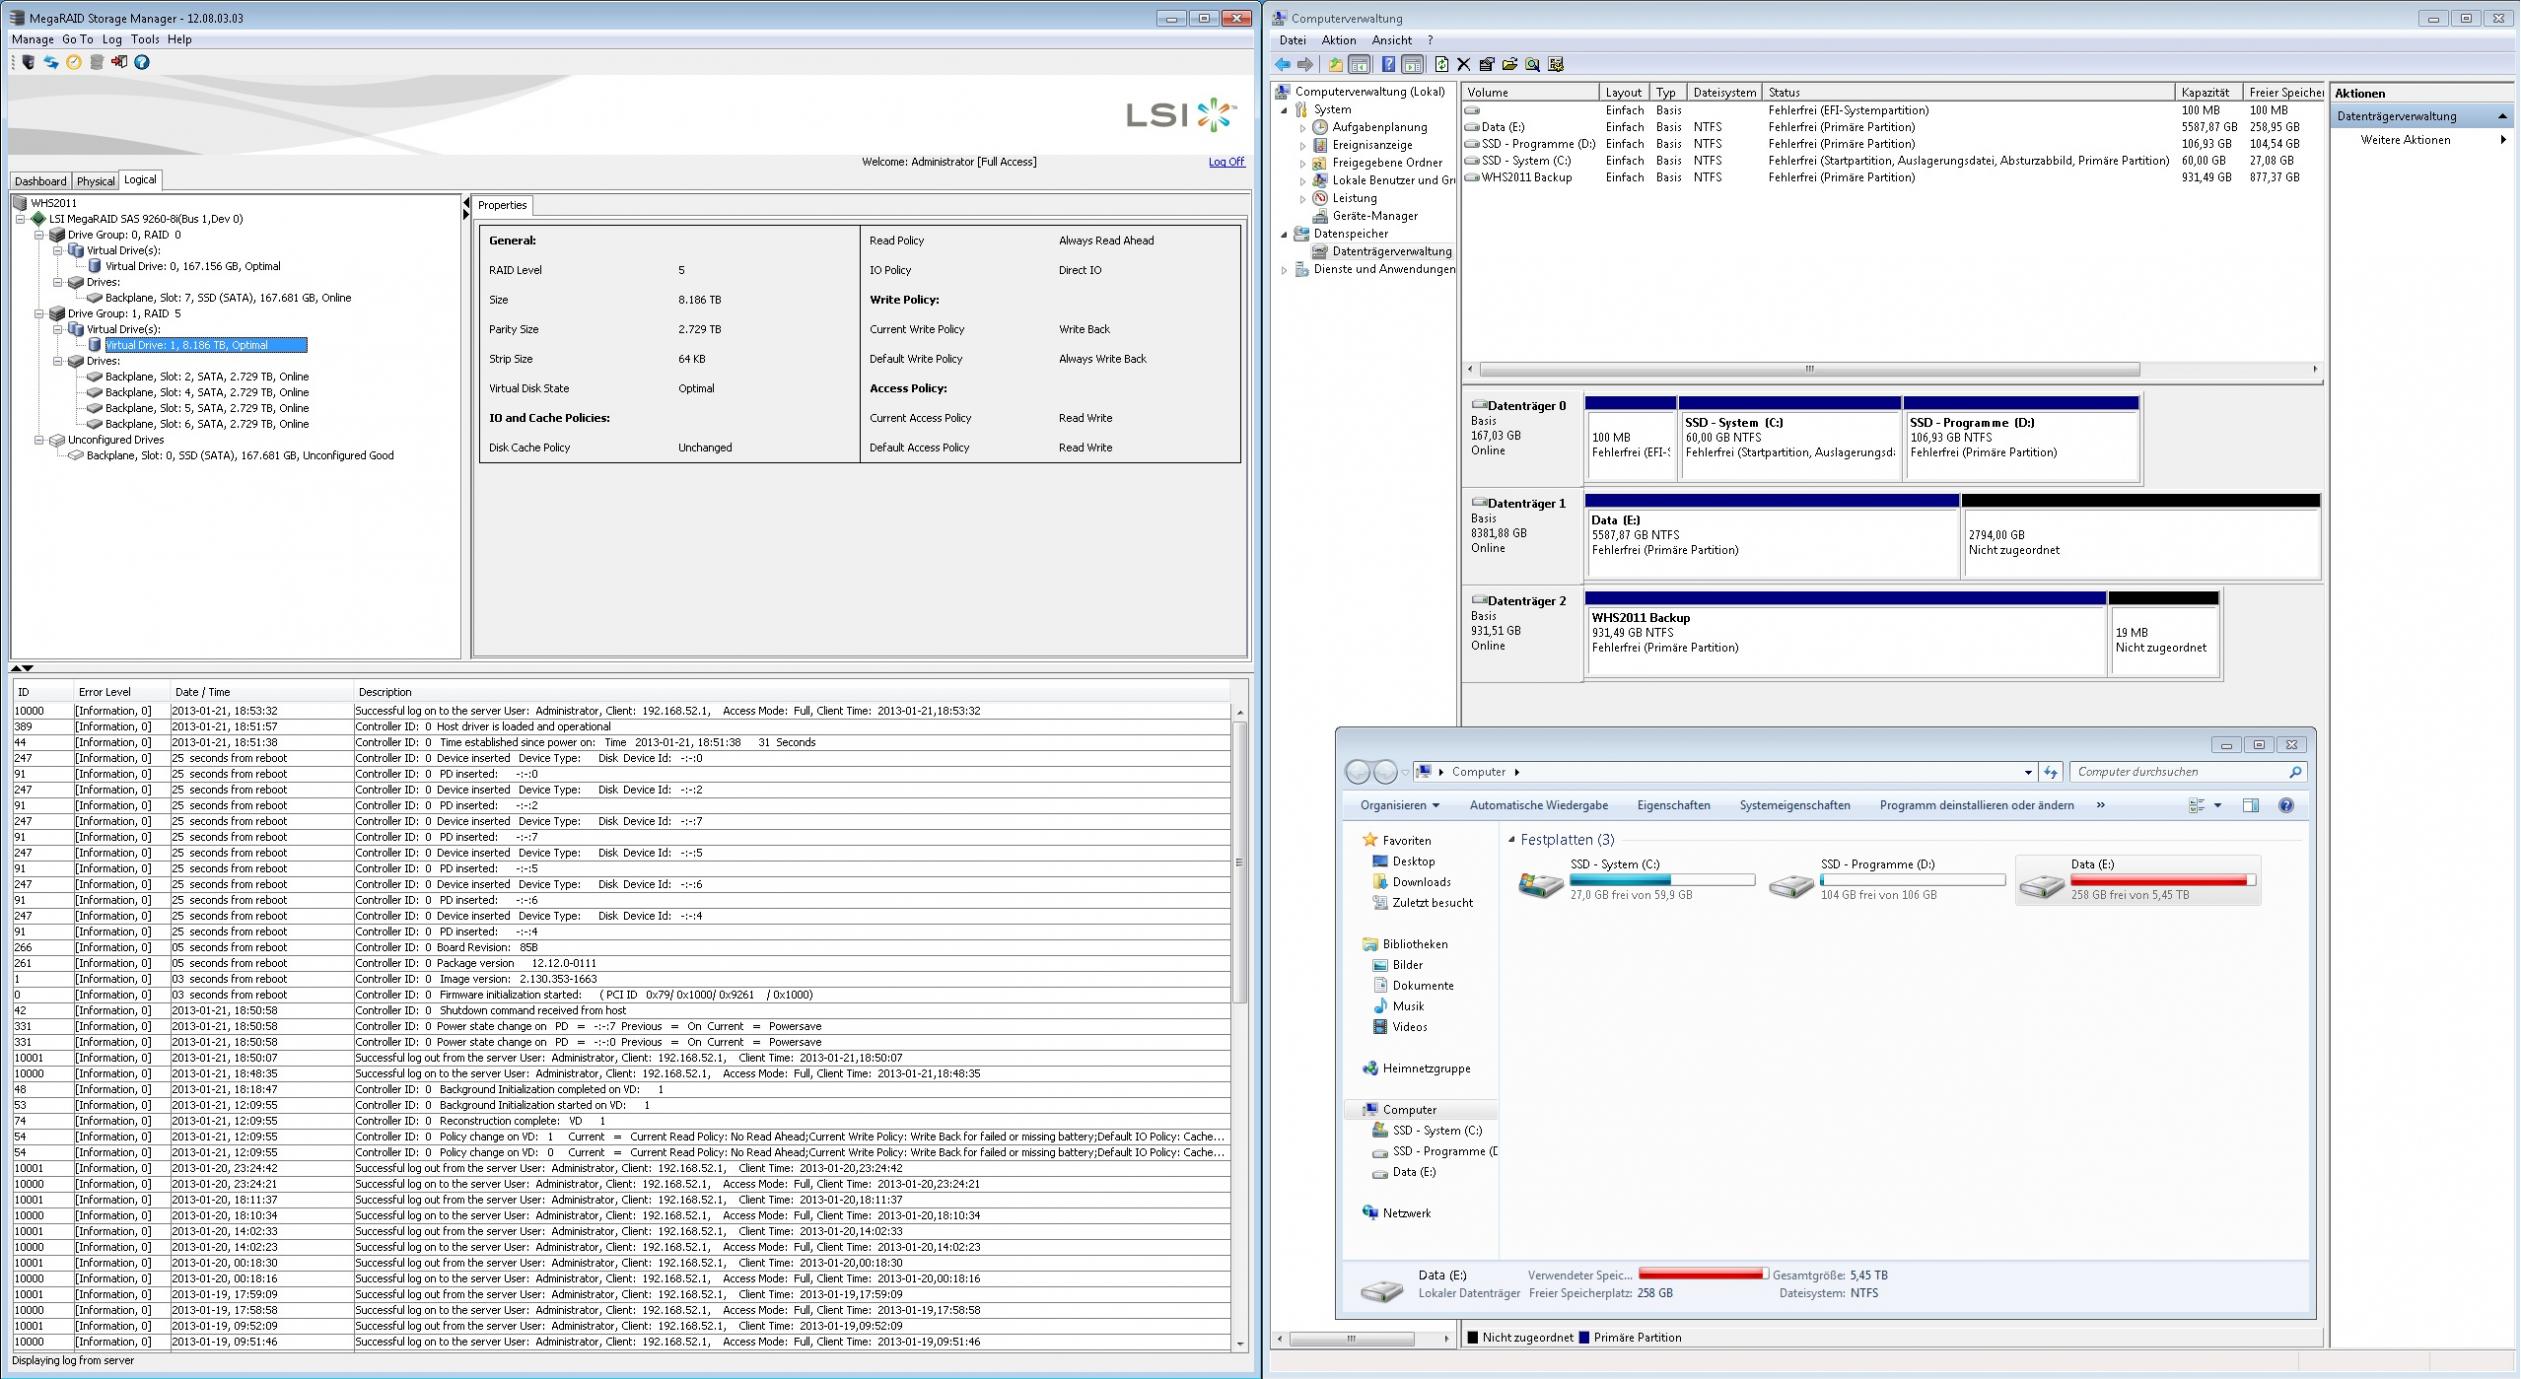Click the Log Off link
Screen dimensions: 2521x1379
(x=1226, y=162)
